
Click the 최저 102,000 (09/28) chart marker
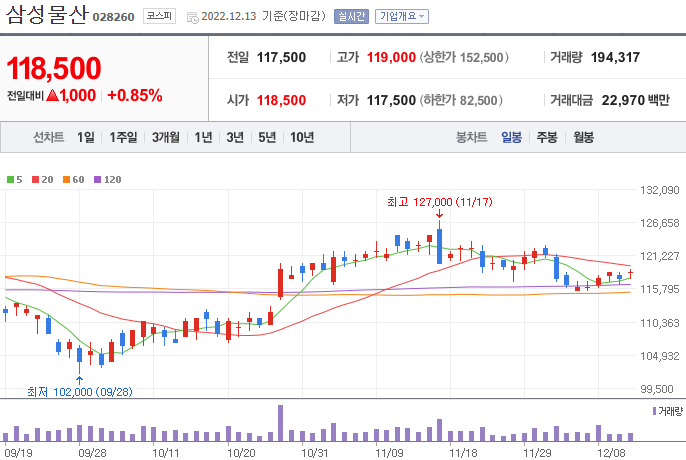(80, 391)
